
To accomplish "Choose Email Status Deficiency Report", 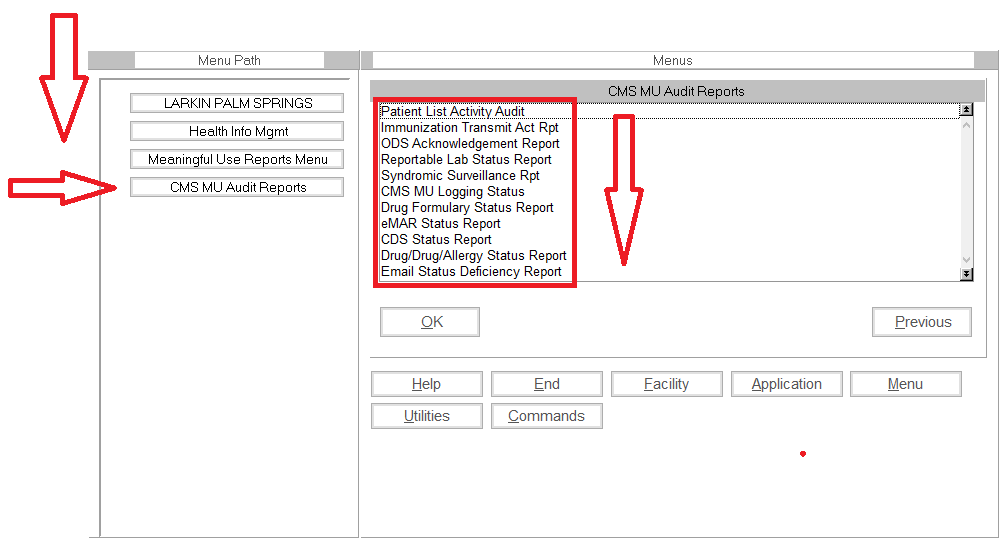I will (471, 272).
